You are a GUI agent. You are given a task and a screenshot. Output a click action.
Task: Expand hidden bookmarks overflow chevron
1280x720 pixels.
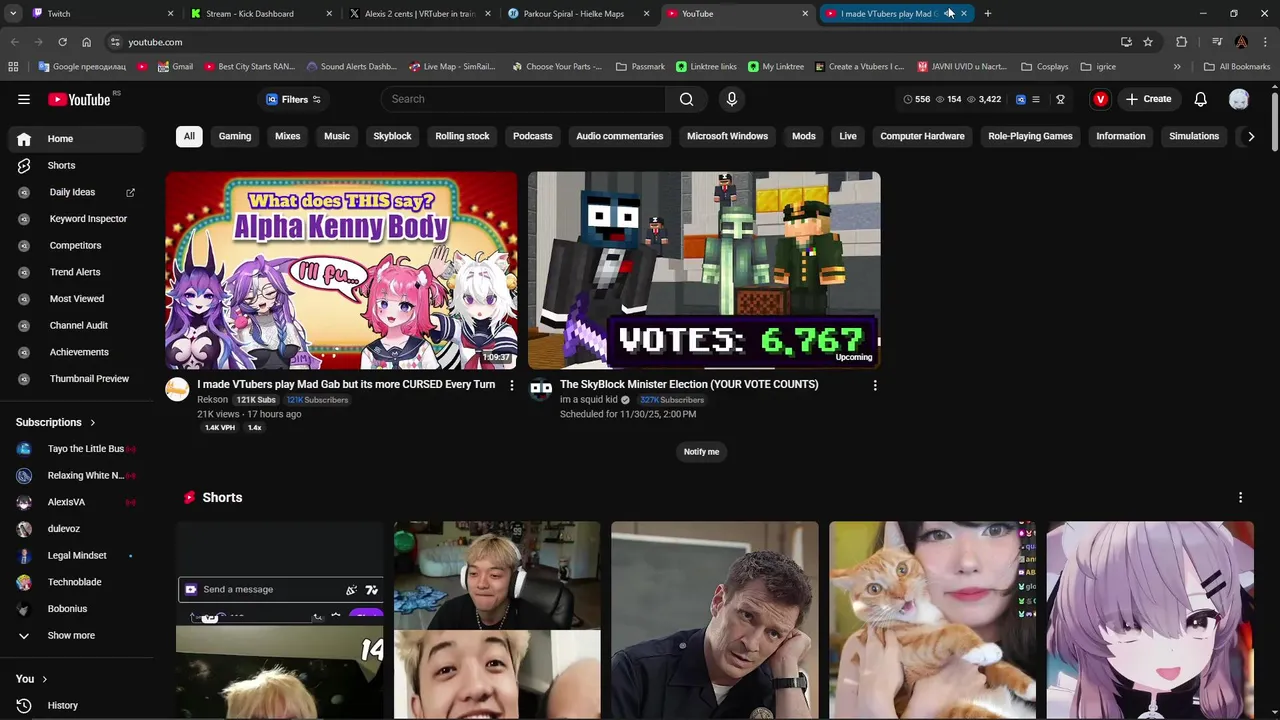[1177, 67]
